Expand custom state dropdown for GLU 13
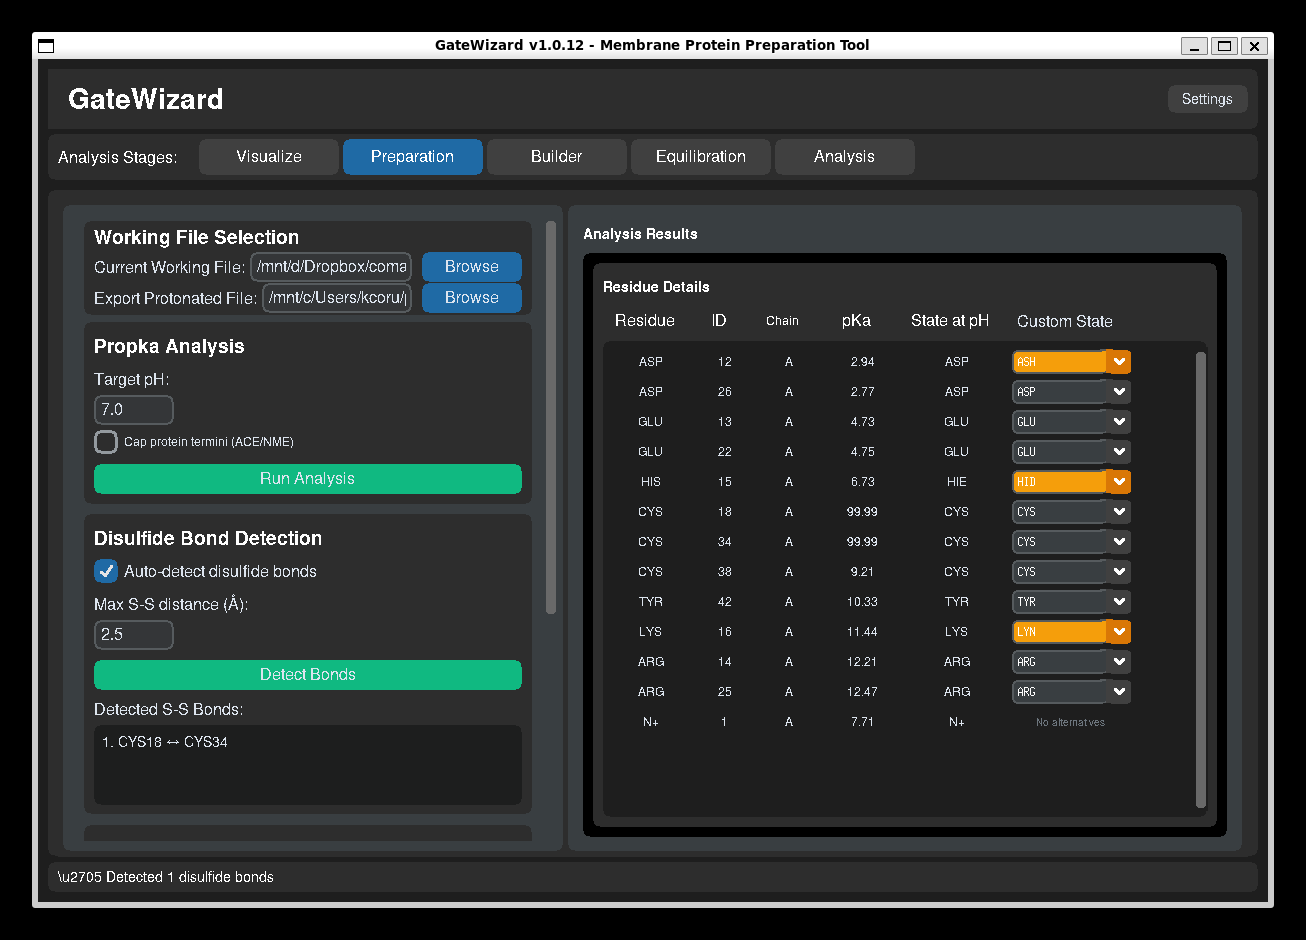1306x940 pixels. [x=1070, y=422]
